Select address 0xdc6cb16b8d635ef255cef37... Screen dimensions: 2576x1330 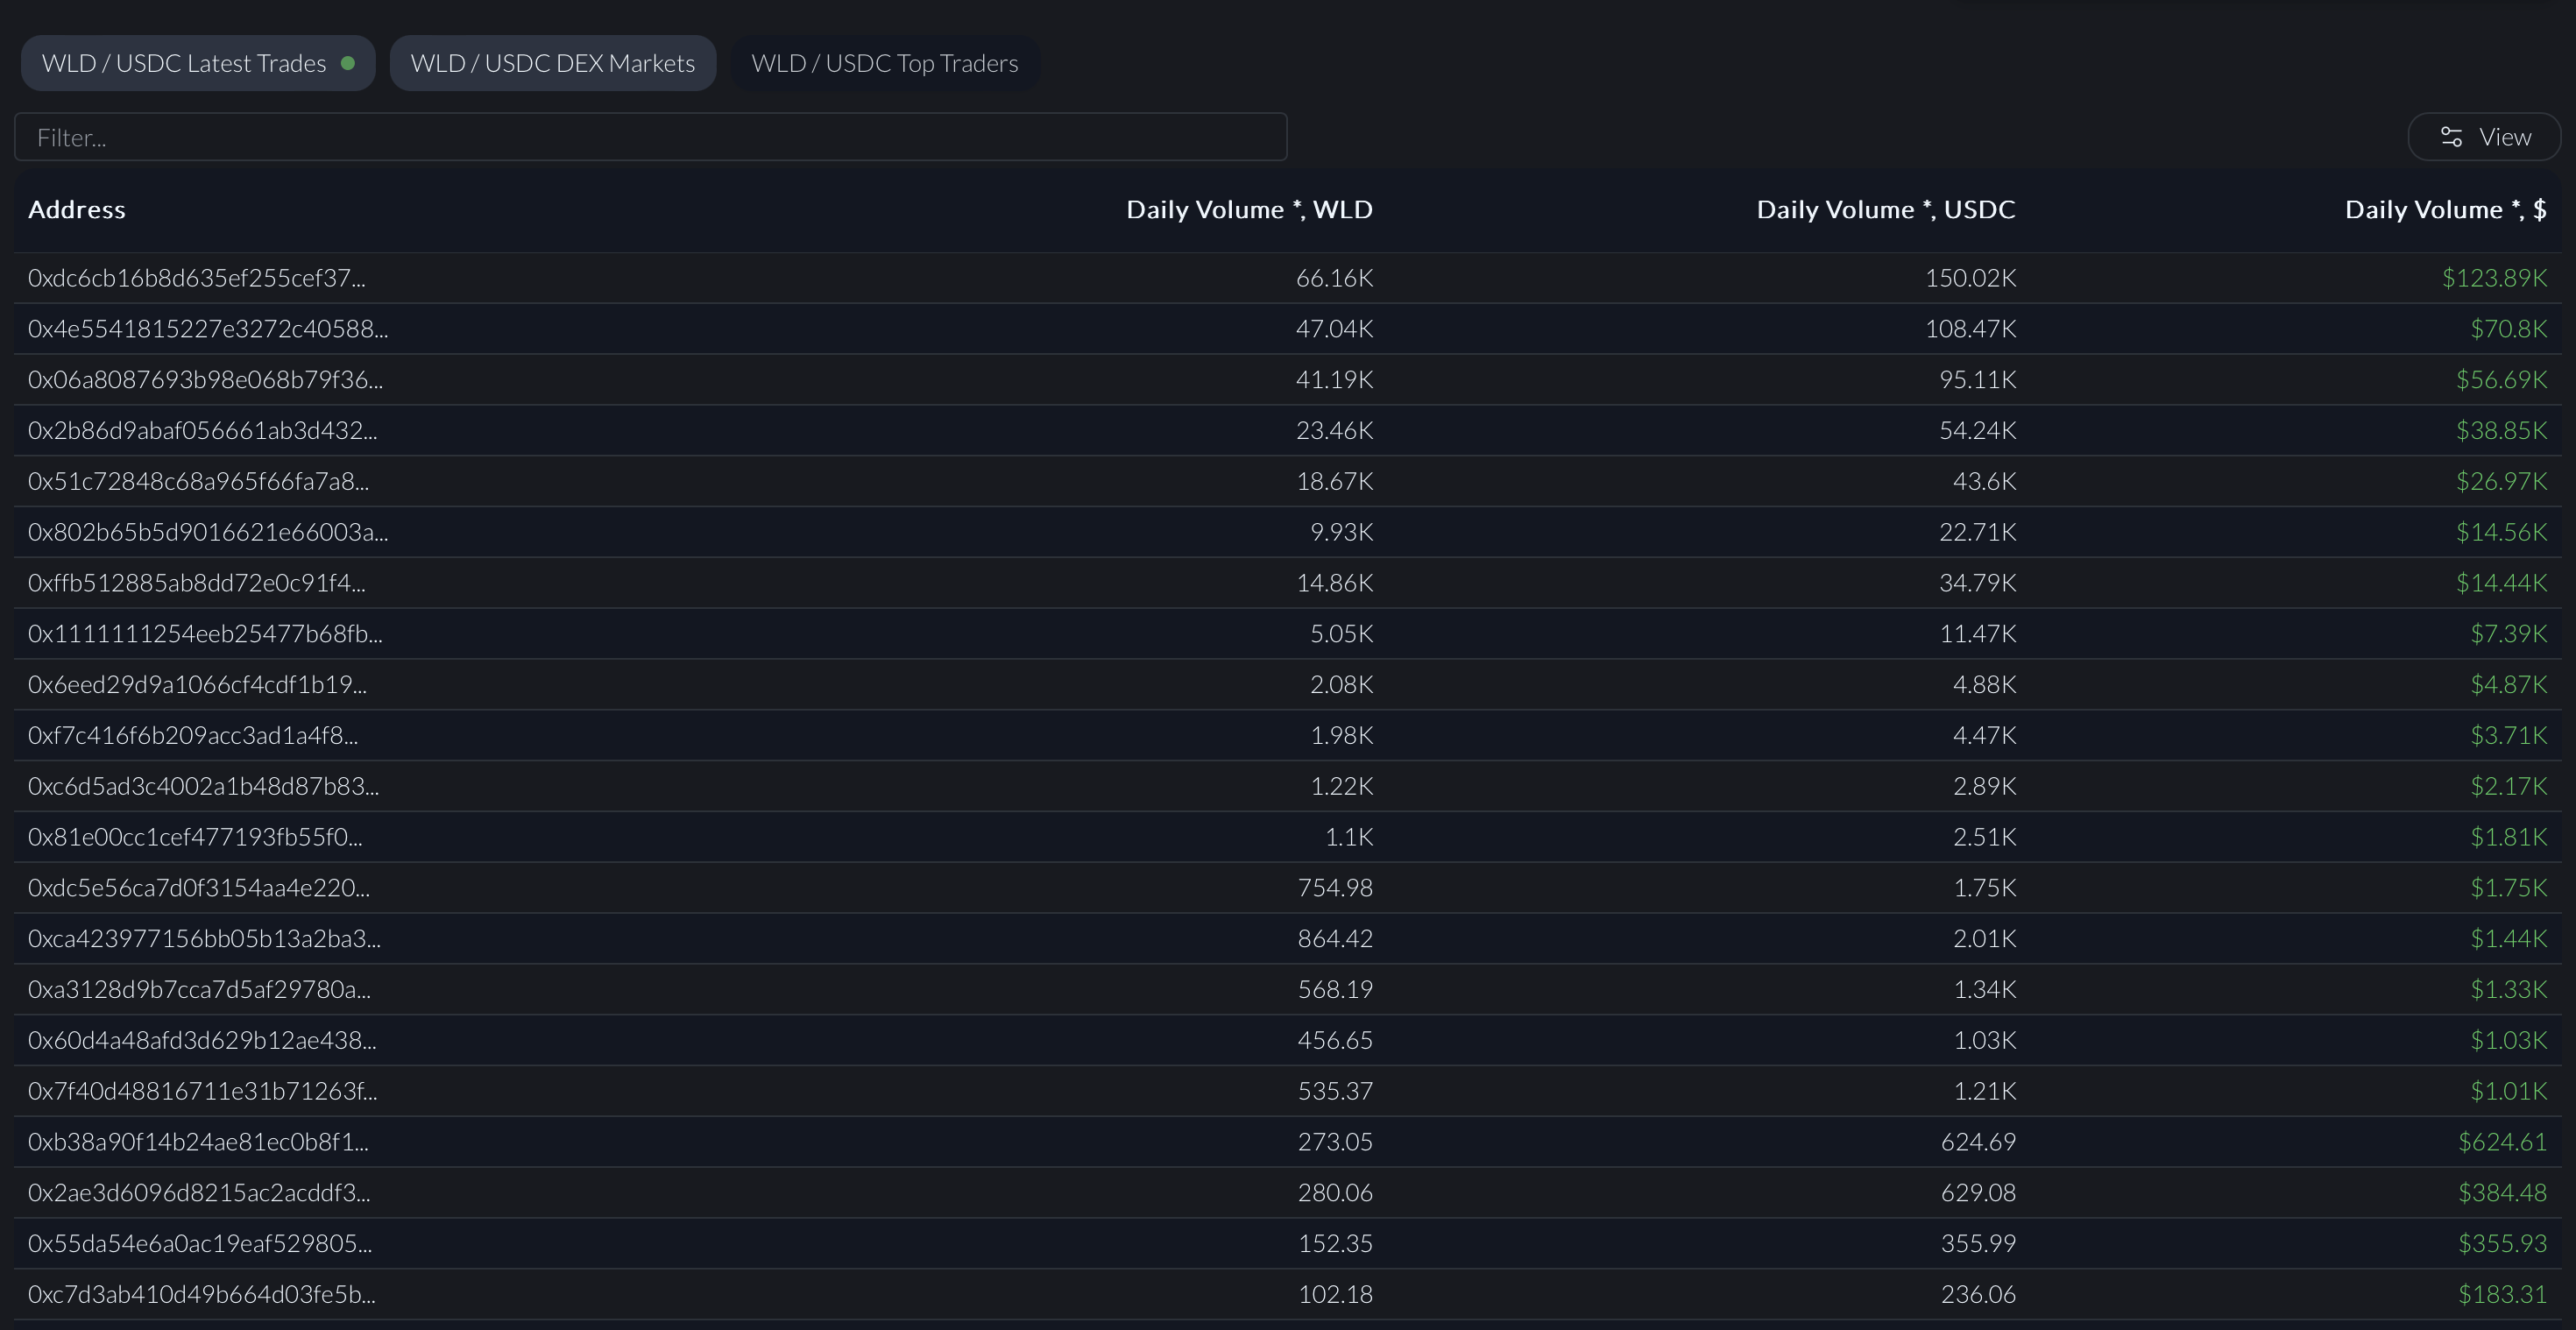tap(197, 278)
